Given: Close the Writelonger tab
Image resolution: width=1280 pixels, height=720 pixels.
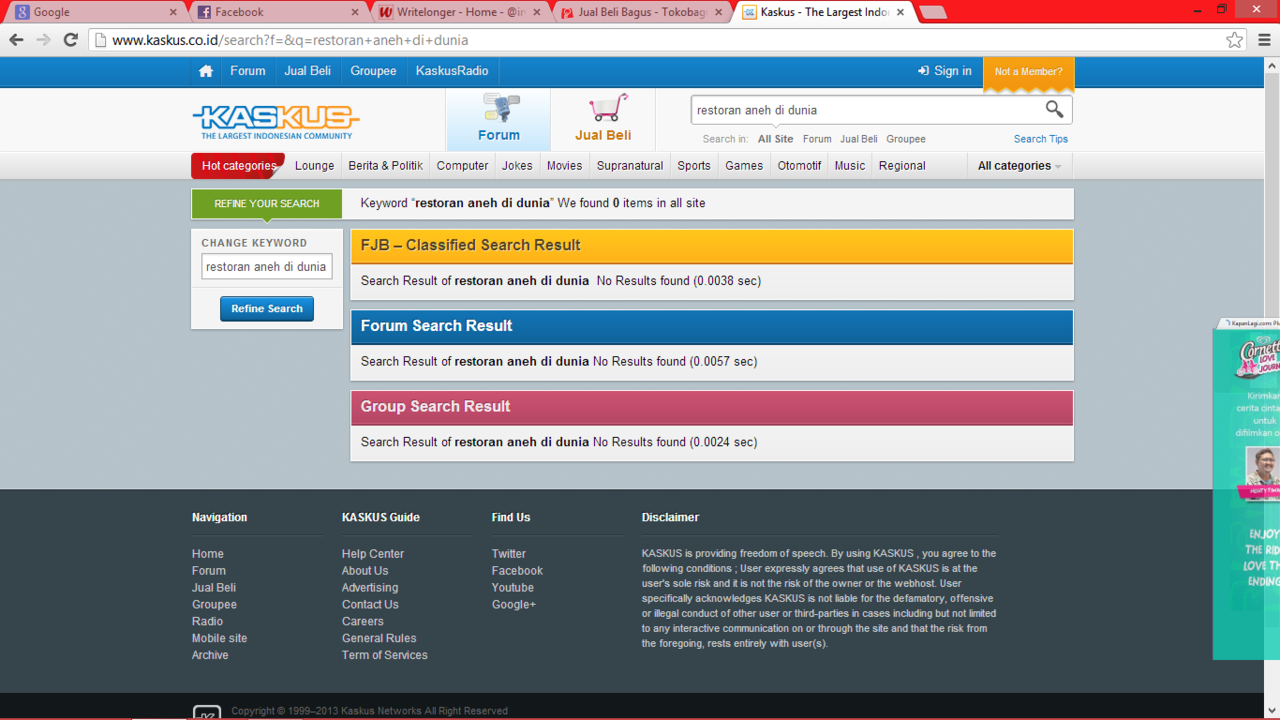Looking at the screenshot, I should click(537, 12).
